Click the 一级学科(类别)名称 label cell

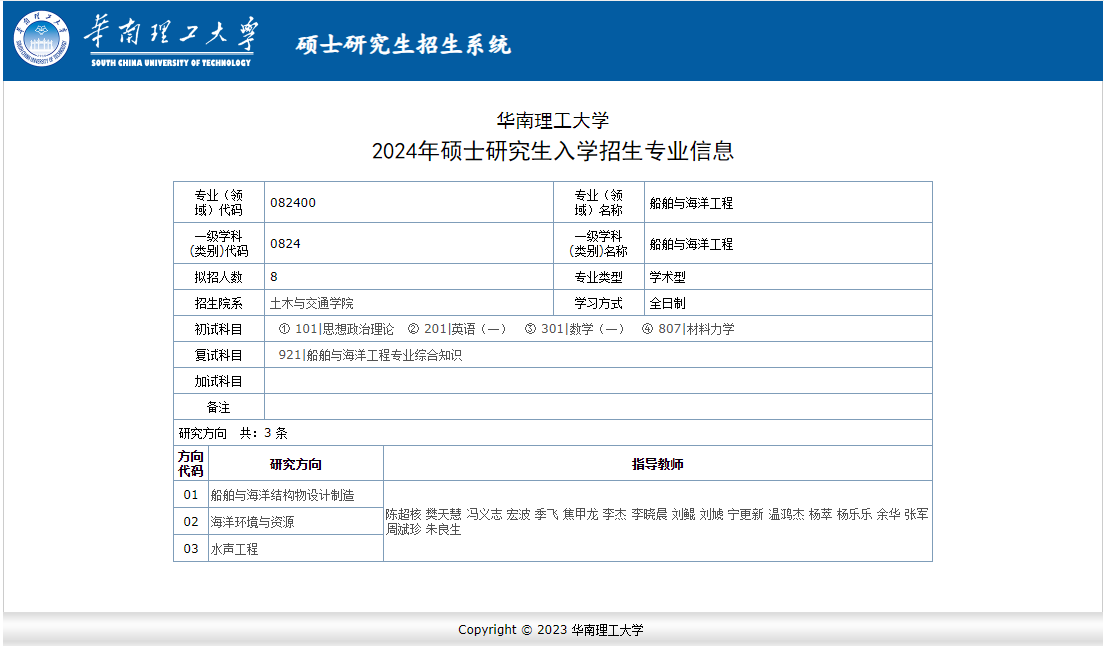(598, 243)
